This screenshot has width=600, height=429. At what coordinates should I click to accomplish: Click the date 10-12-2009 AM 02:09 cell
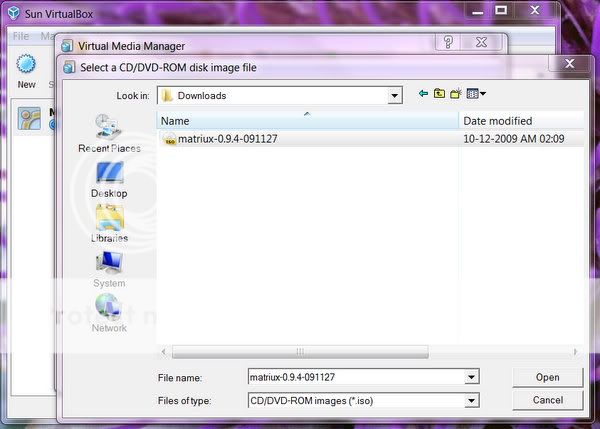coord(514,139)
